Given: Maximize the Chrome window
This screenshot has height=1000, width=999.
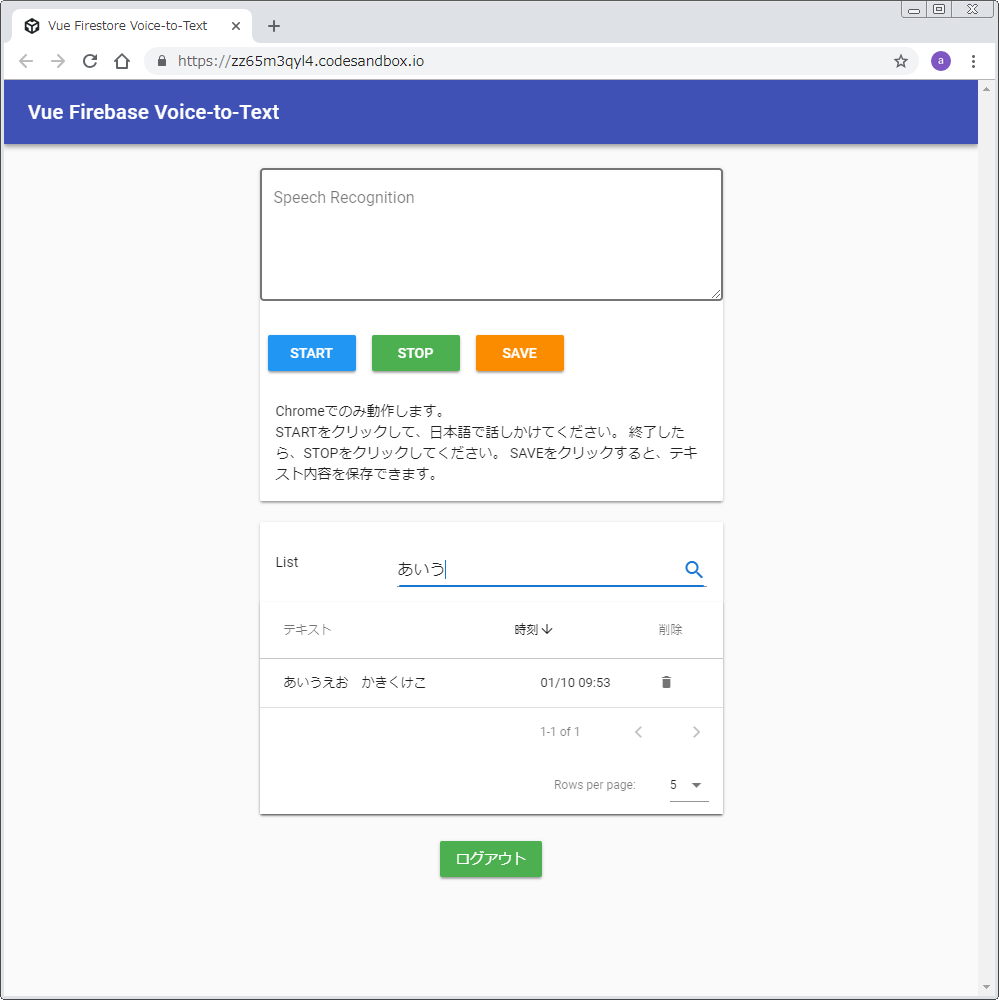Looking at the screenshot, I should (939, 10).
